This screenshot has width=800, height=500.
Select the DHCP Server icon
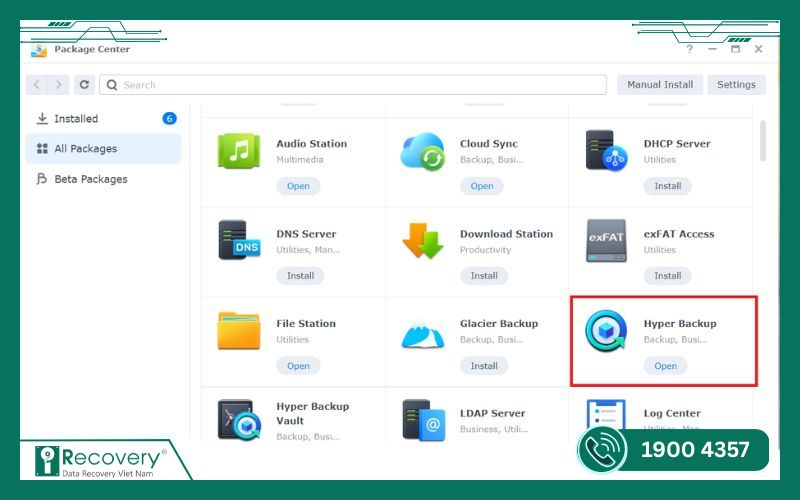(606, 151)
